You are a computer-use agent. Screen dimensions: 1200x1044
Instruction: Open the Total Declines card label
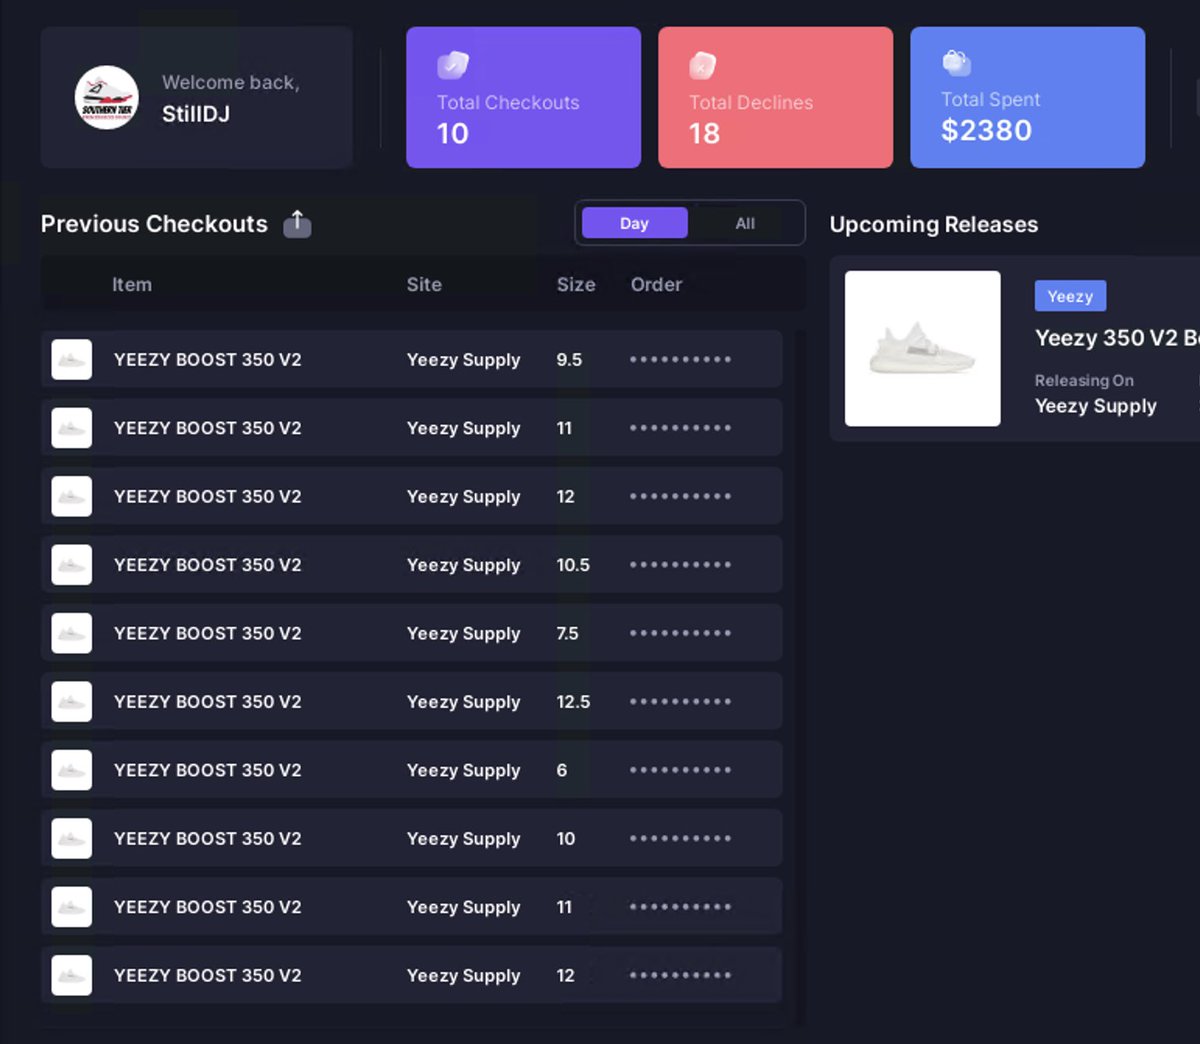pyautogui.click(x=751, y=102)
